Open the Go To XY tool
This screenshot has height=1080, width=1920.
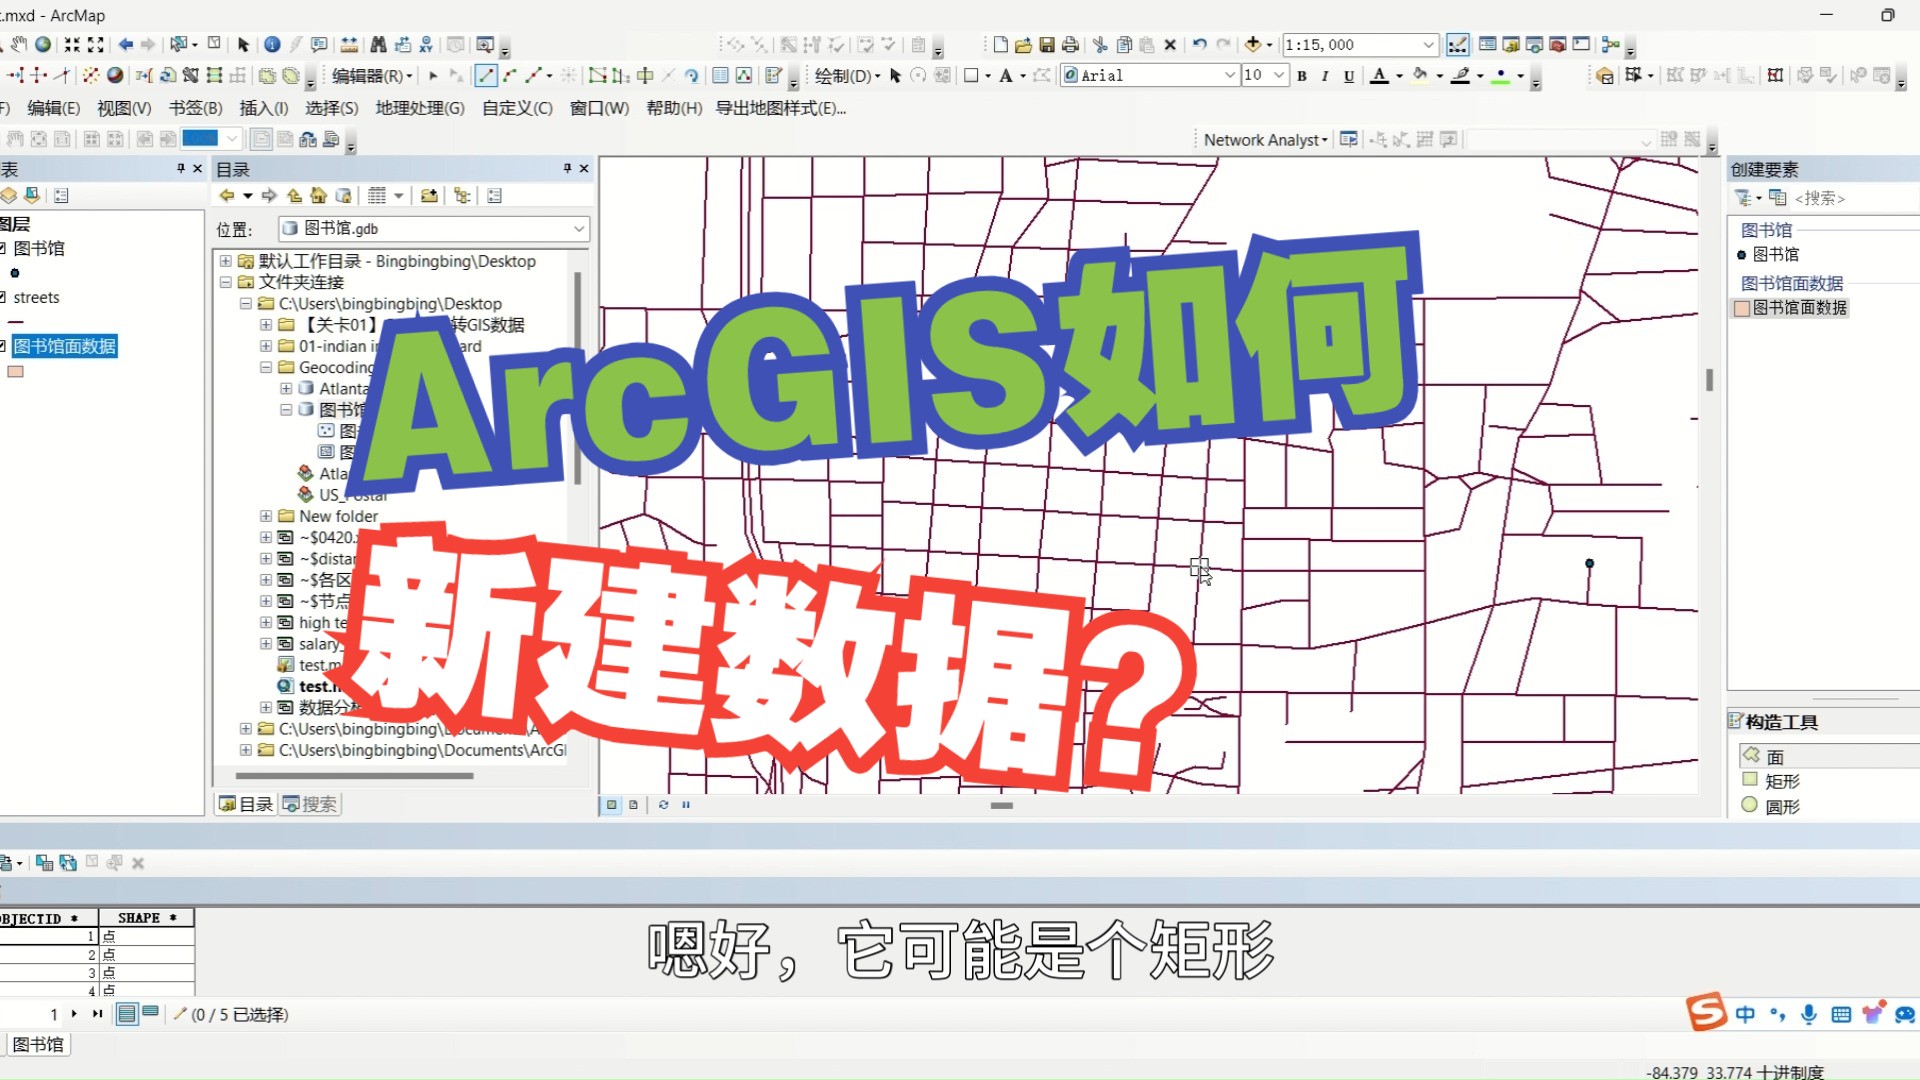pyautogui.click(x=427, y=45)
